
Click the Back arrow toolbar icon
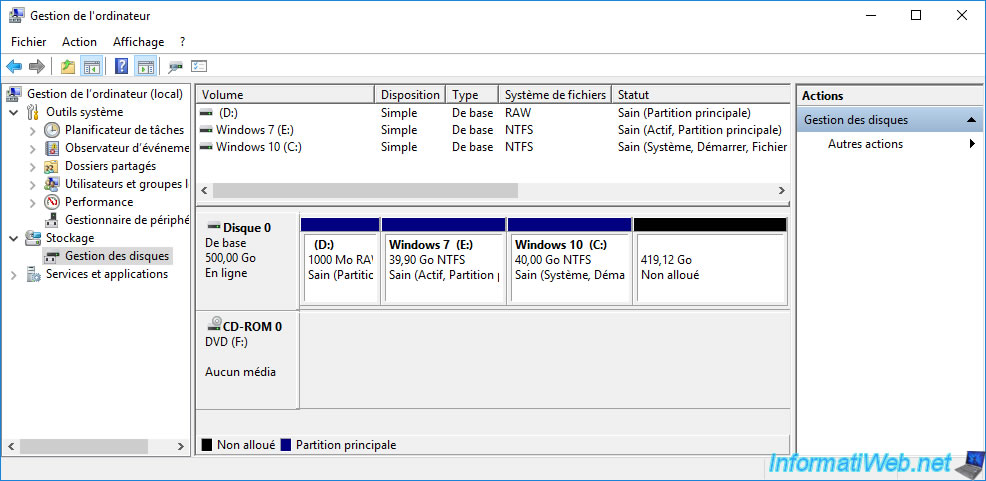point(14,66)
